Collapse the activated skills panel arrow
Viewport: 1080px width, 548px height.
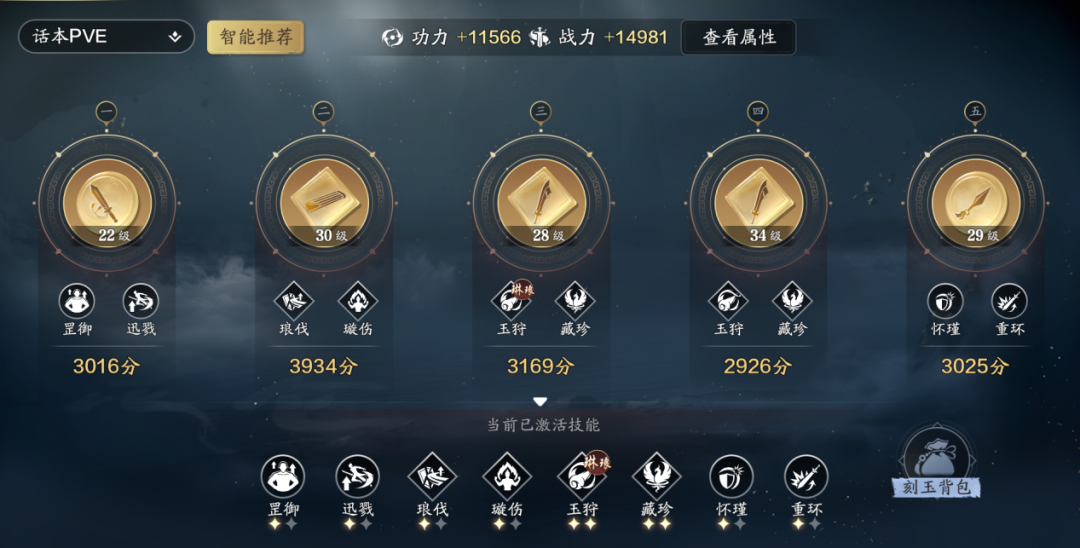pyautogui.click(x=540, y=401)
